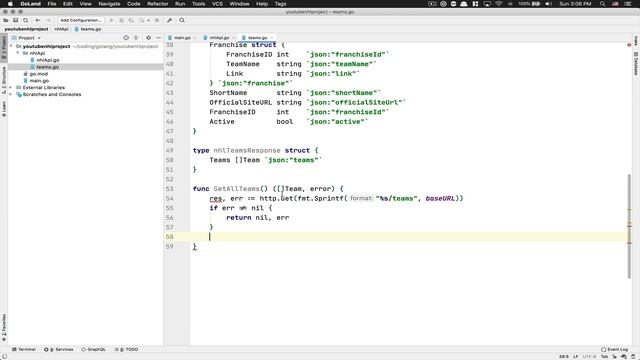Select go.mod in the project tree
Screen dimensions: 640x360
point(38,74)
